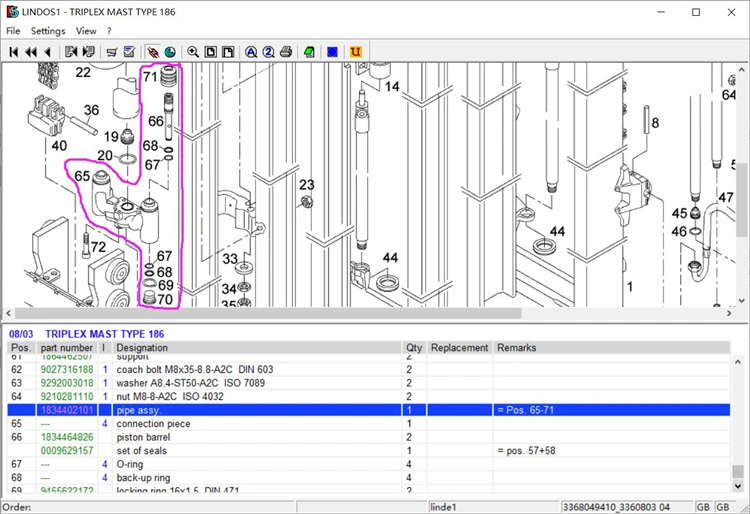Click the magnifier zoom icon in toolbar
Viewport: 750px width, 514px height.
pyautogui.click(x=193, y=51)
